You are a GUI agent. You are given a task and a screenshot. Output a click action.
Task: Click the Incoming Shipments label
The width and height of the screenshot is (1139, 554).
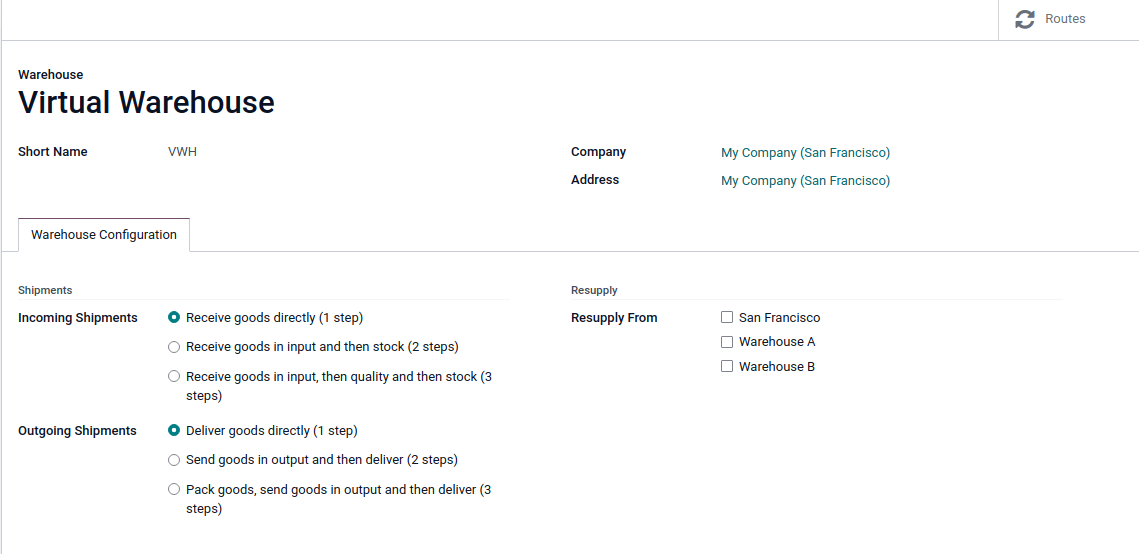(x=78, y=318)
